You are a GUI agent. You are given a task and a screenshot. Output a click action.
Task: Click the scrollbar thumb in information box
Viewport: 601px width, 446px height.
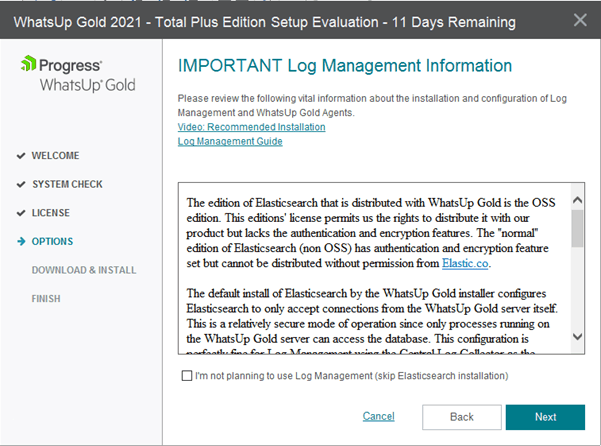[x=577, y=228]
